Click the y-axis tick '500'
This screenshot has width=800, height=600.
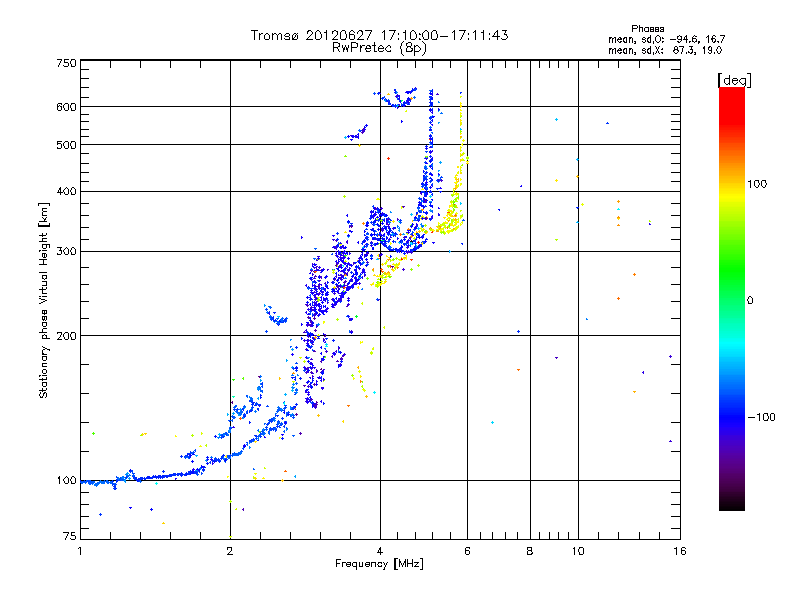pos(66,145)
